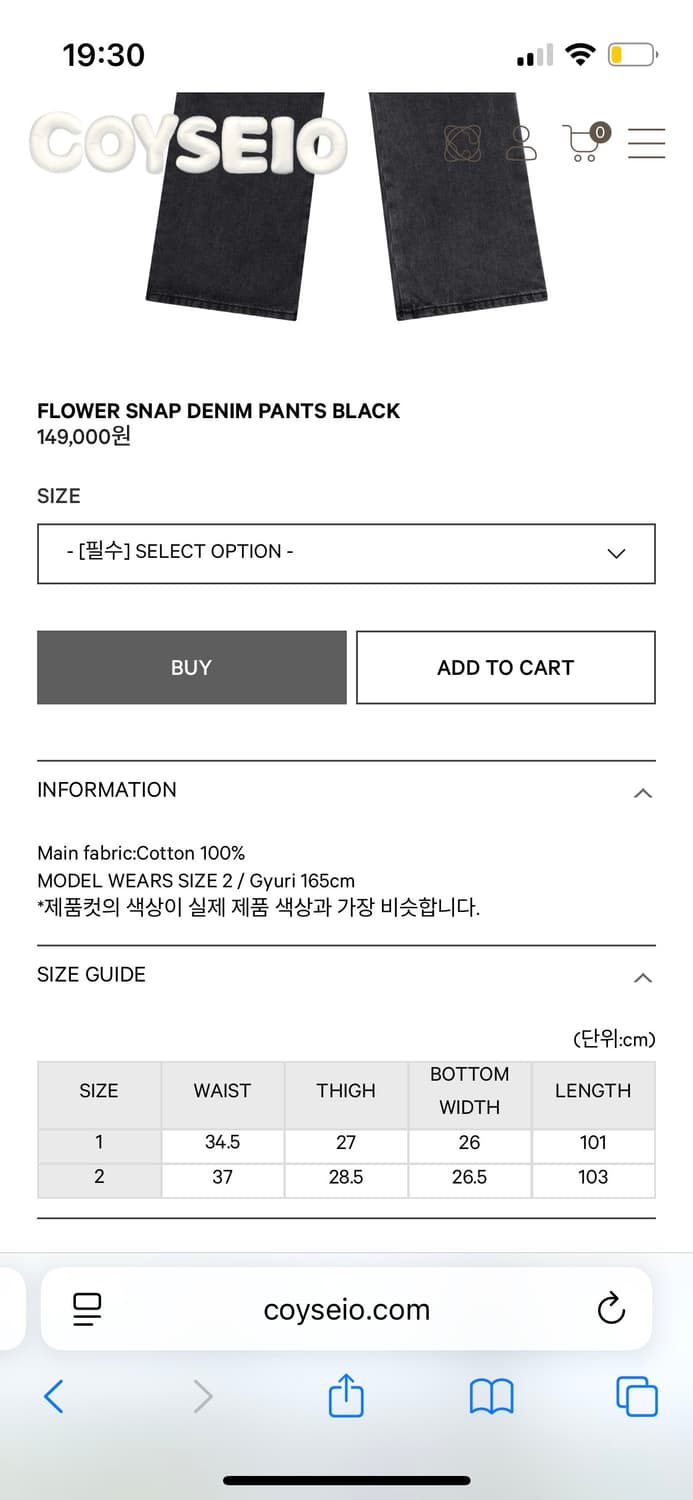Click ADD TO CART
The width and height of the screenshot is (693, 1500).
(505, 667)
